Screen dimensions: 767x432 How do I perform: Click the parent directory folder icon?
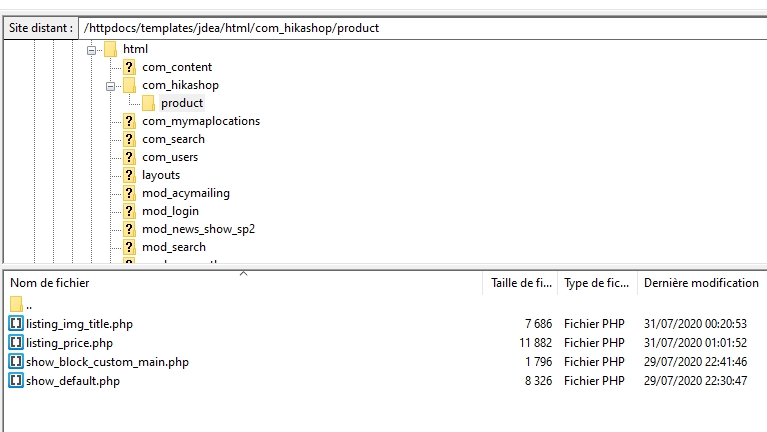pos(16,304)
